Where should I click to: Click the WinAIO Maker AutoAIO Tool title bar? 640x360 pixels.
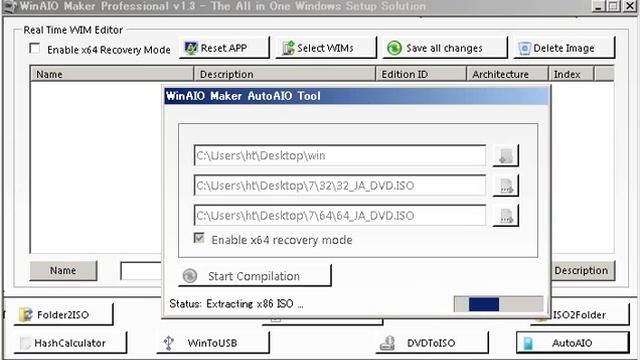pos(356,96)
